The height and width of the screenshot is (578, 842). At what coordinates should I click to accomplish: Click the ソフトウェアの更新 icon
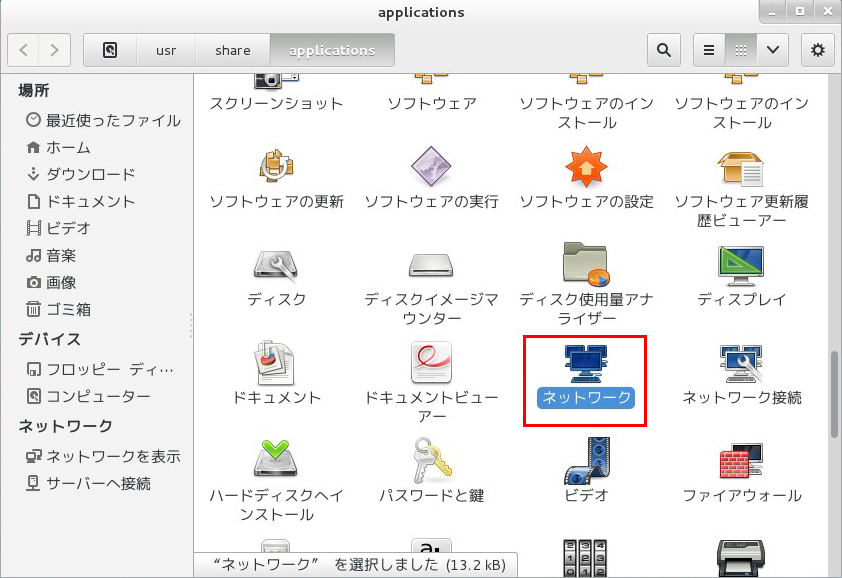(276, 168)
